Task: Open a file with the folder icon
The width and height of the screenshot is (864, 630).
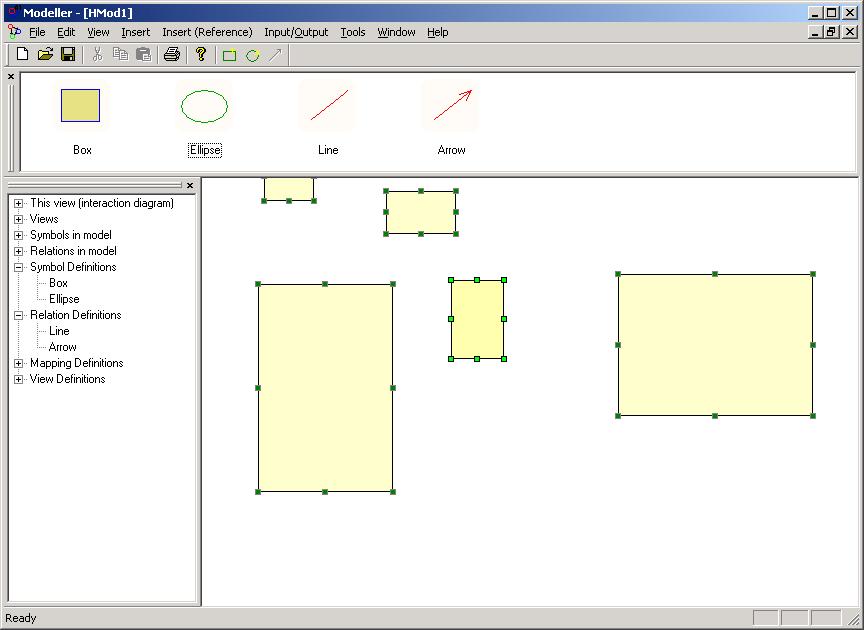Action: point(45,54)
